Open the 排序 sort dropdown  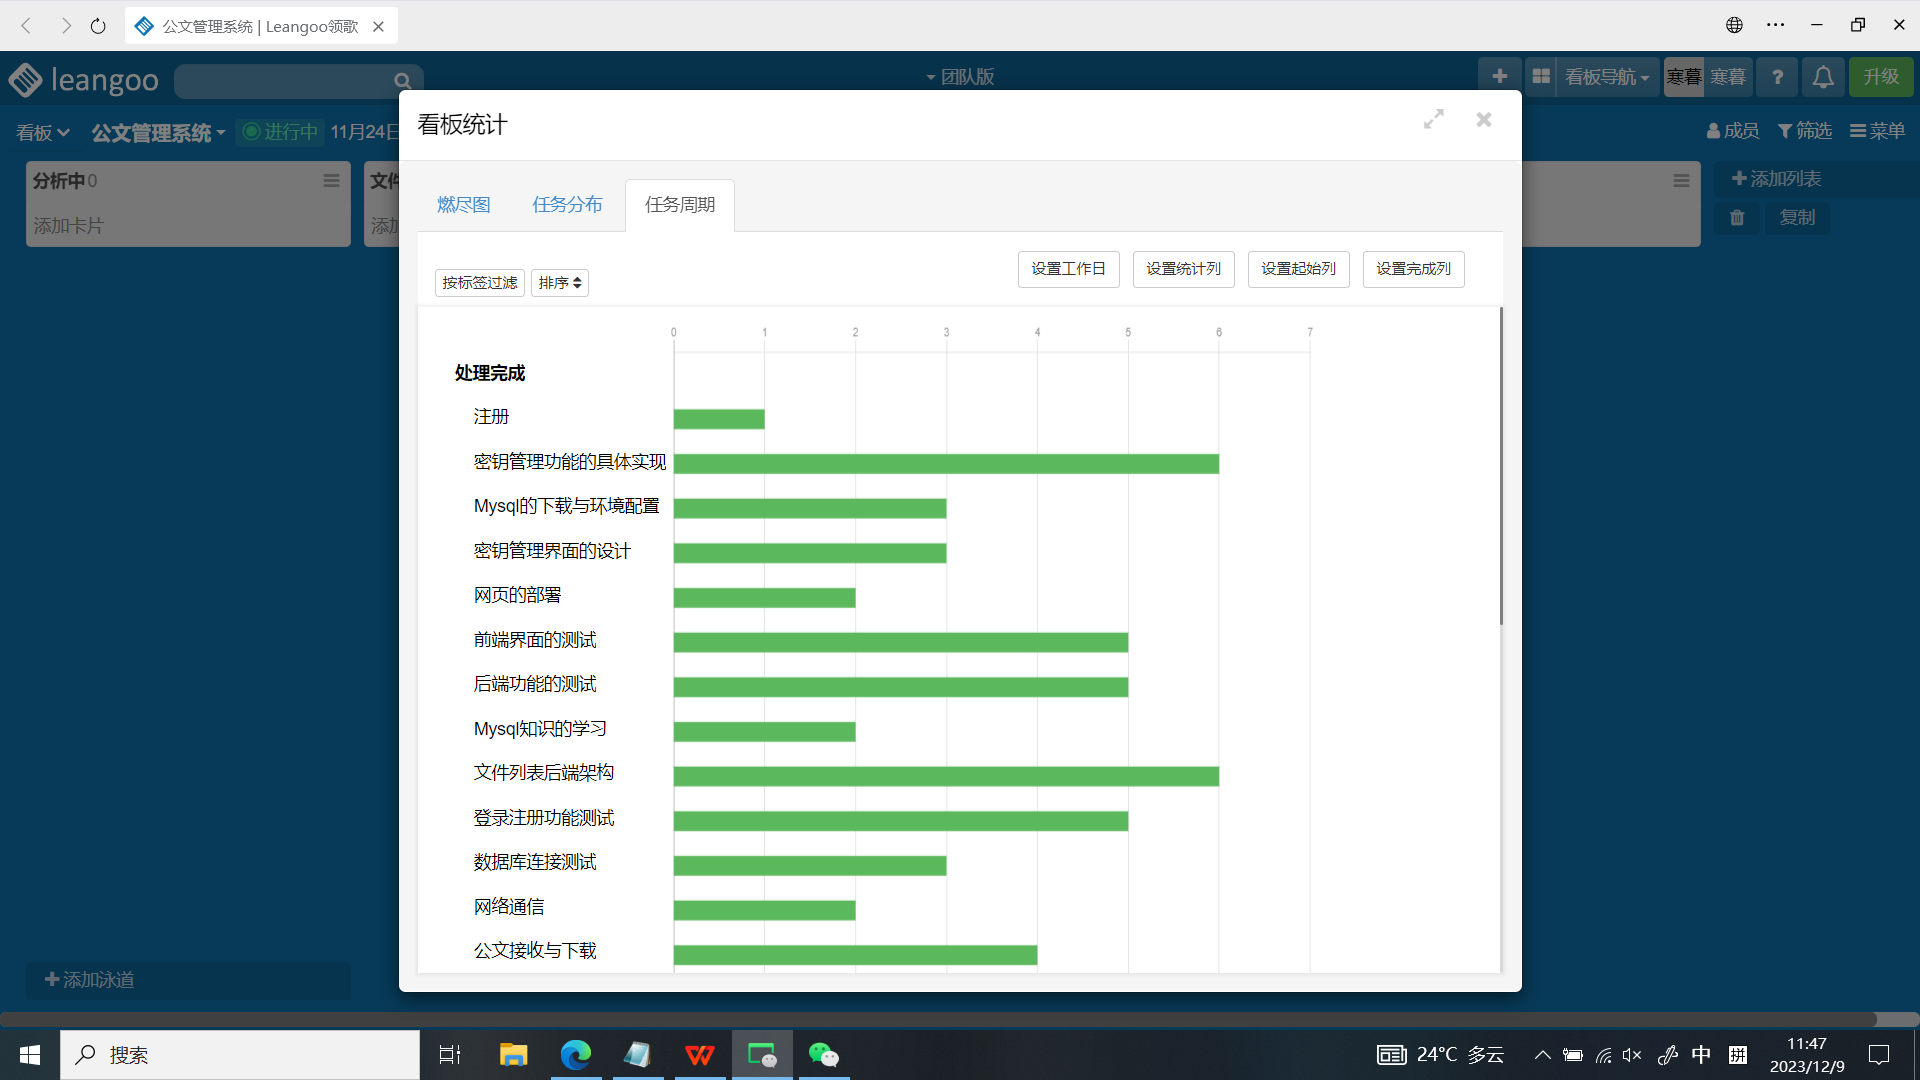[559, 283]
